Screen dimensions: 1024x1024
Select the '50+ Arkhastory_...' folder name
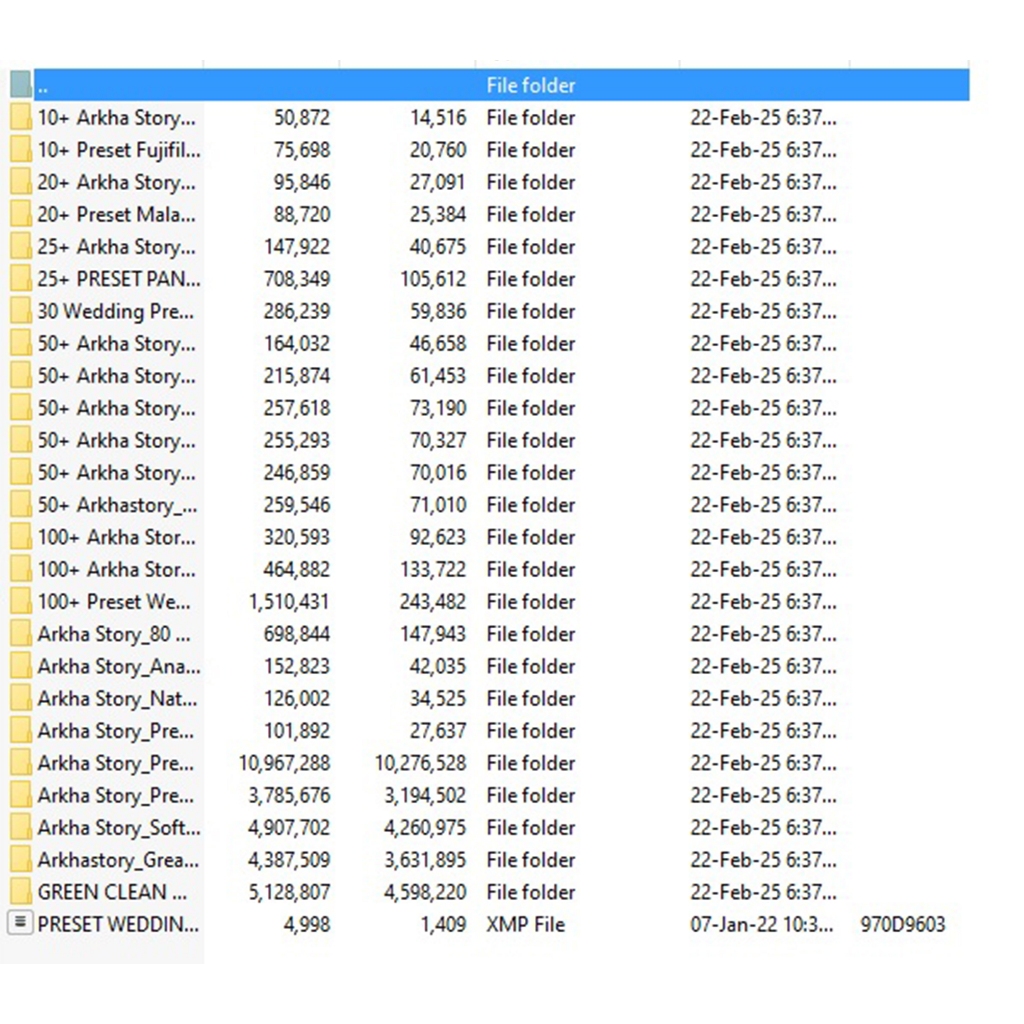click(x=118, y=505)
